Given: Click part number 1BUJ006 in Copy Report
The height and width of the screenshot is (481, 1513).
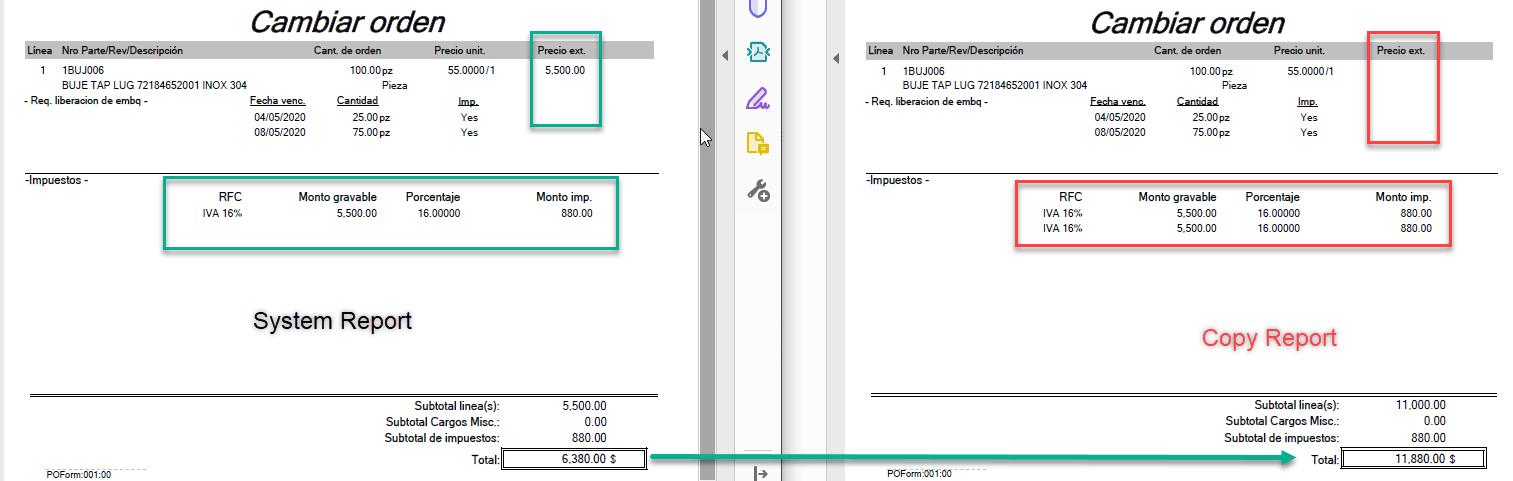Looking at the screenshot, I should point(923,70).
